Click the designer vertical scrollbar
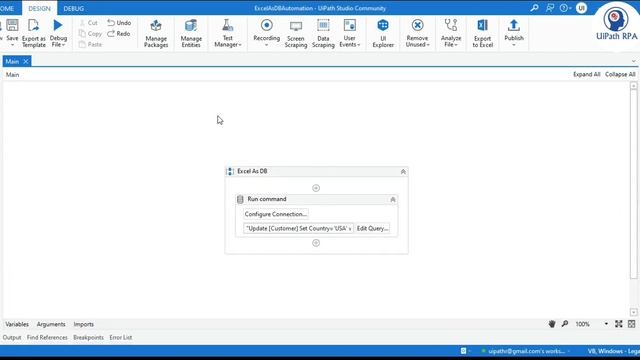The width and height of the screenshot is (640, 360). pos(633,184)
